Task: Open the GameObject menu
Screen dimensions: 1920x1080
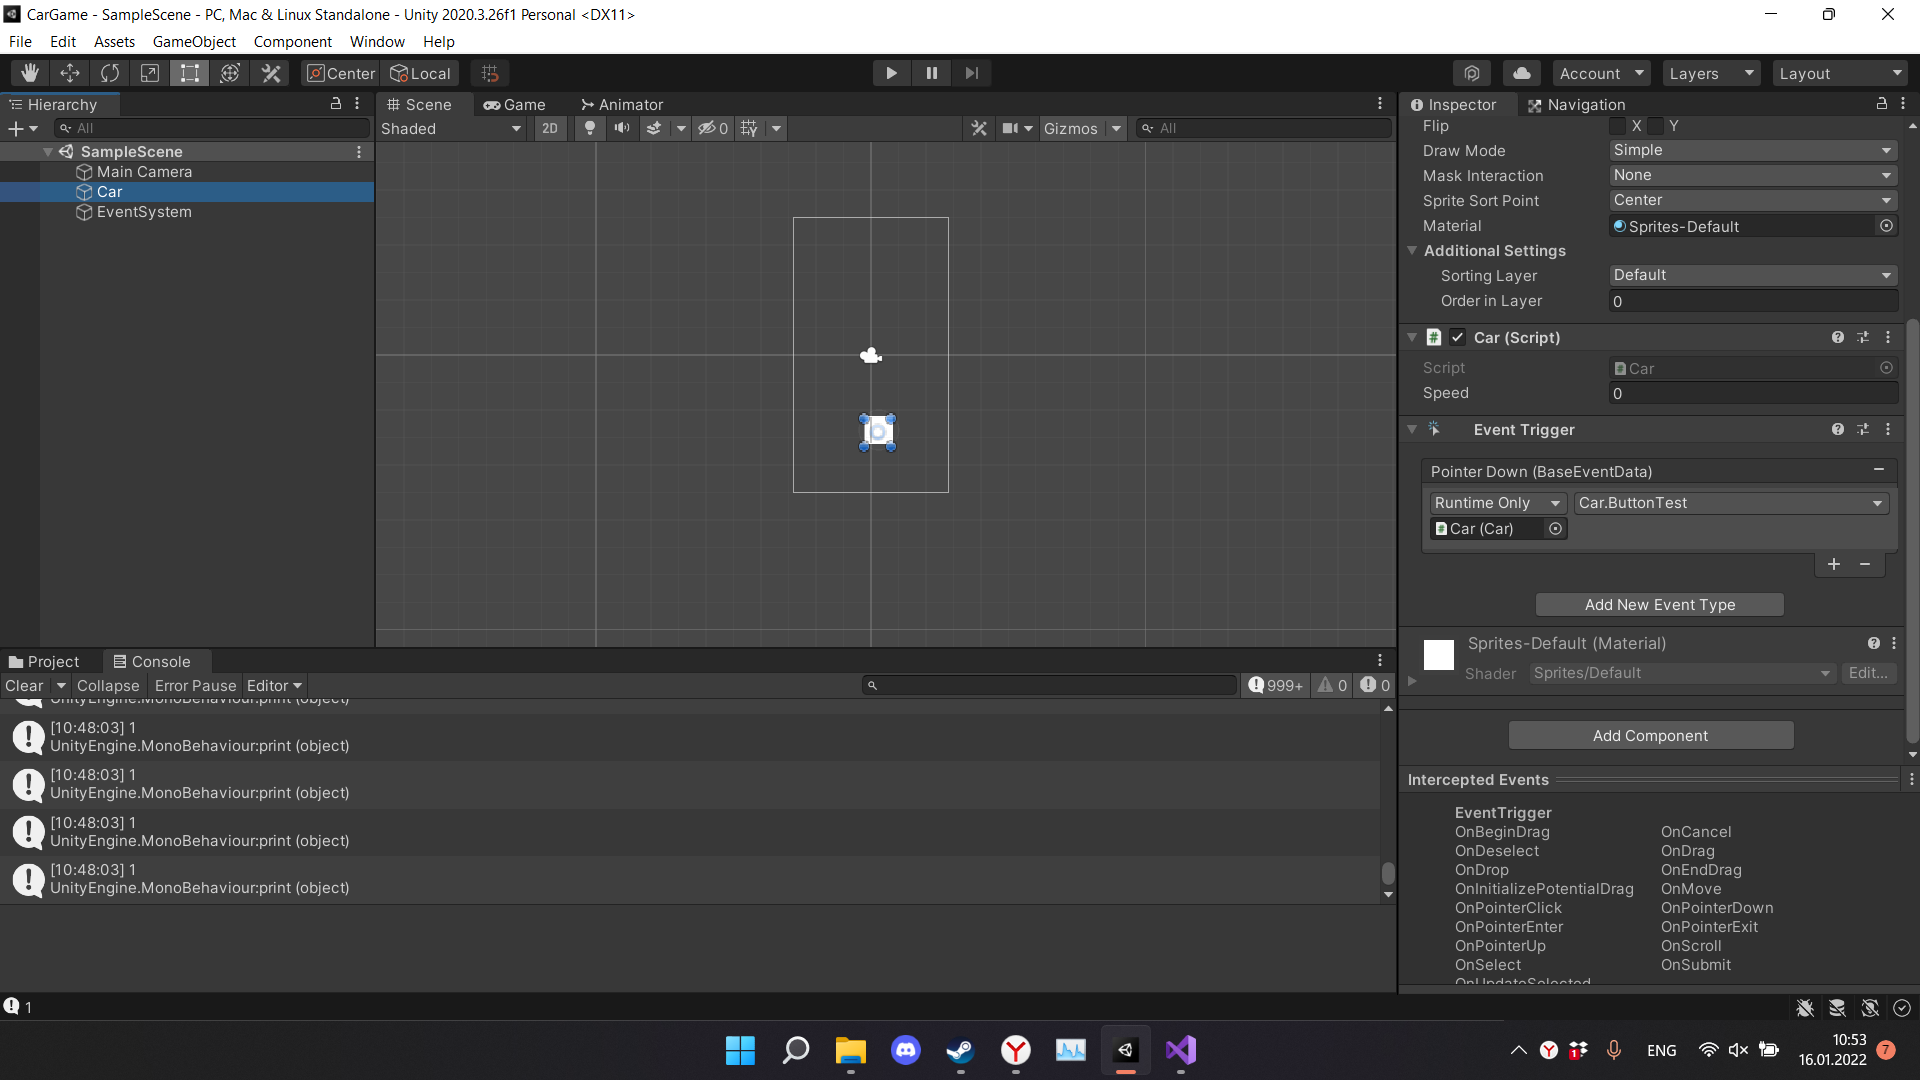Action: (x=194, y=42)
